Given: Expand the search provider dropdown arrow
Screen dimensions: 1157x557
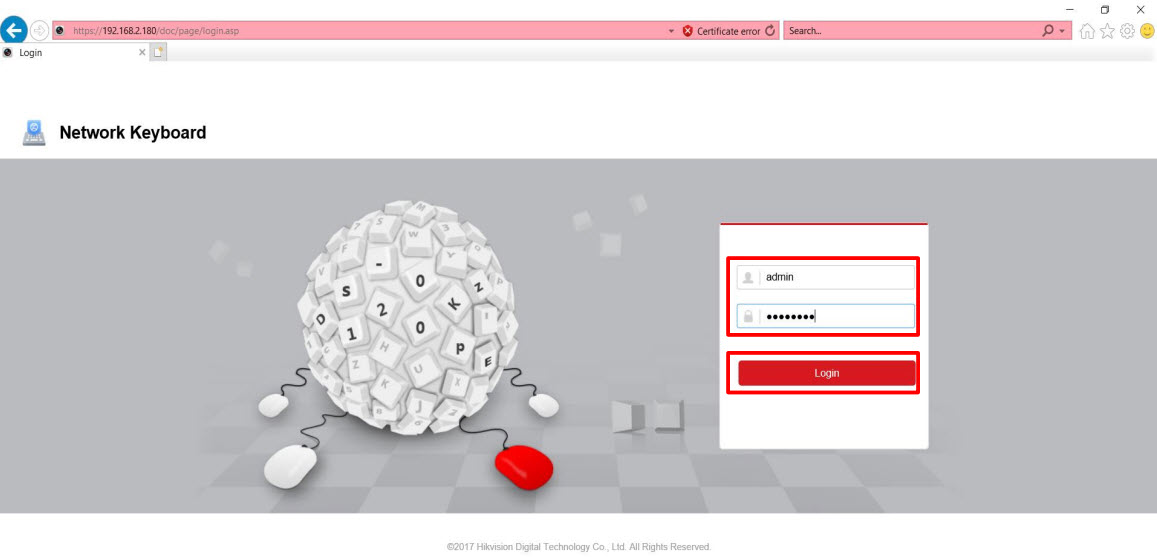Looking at the screenshot, I should (x=1062, y=31).
